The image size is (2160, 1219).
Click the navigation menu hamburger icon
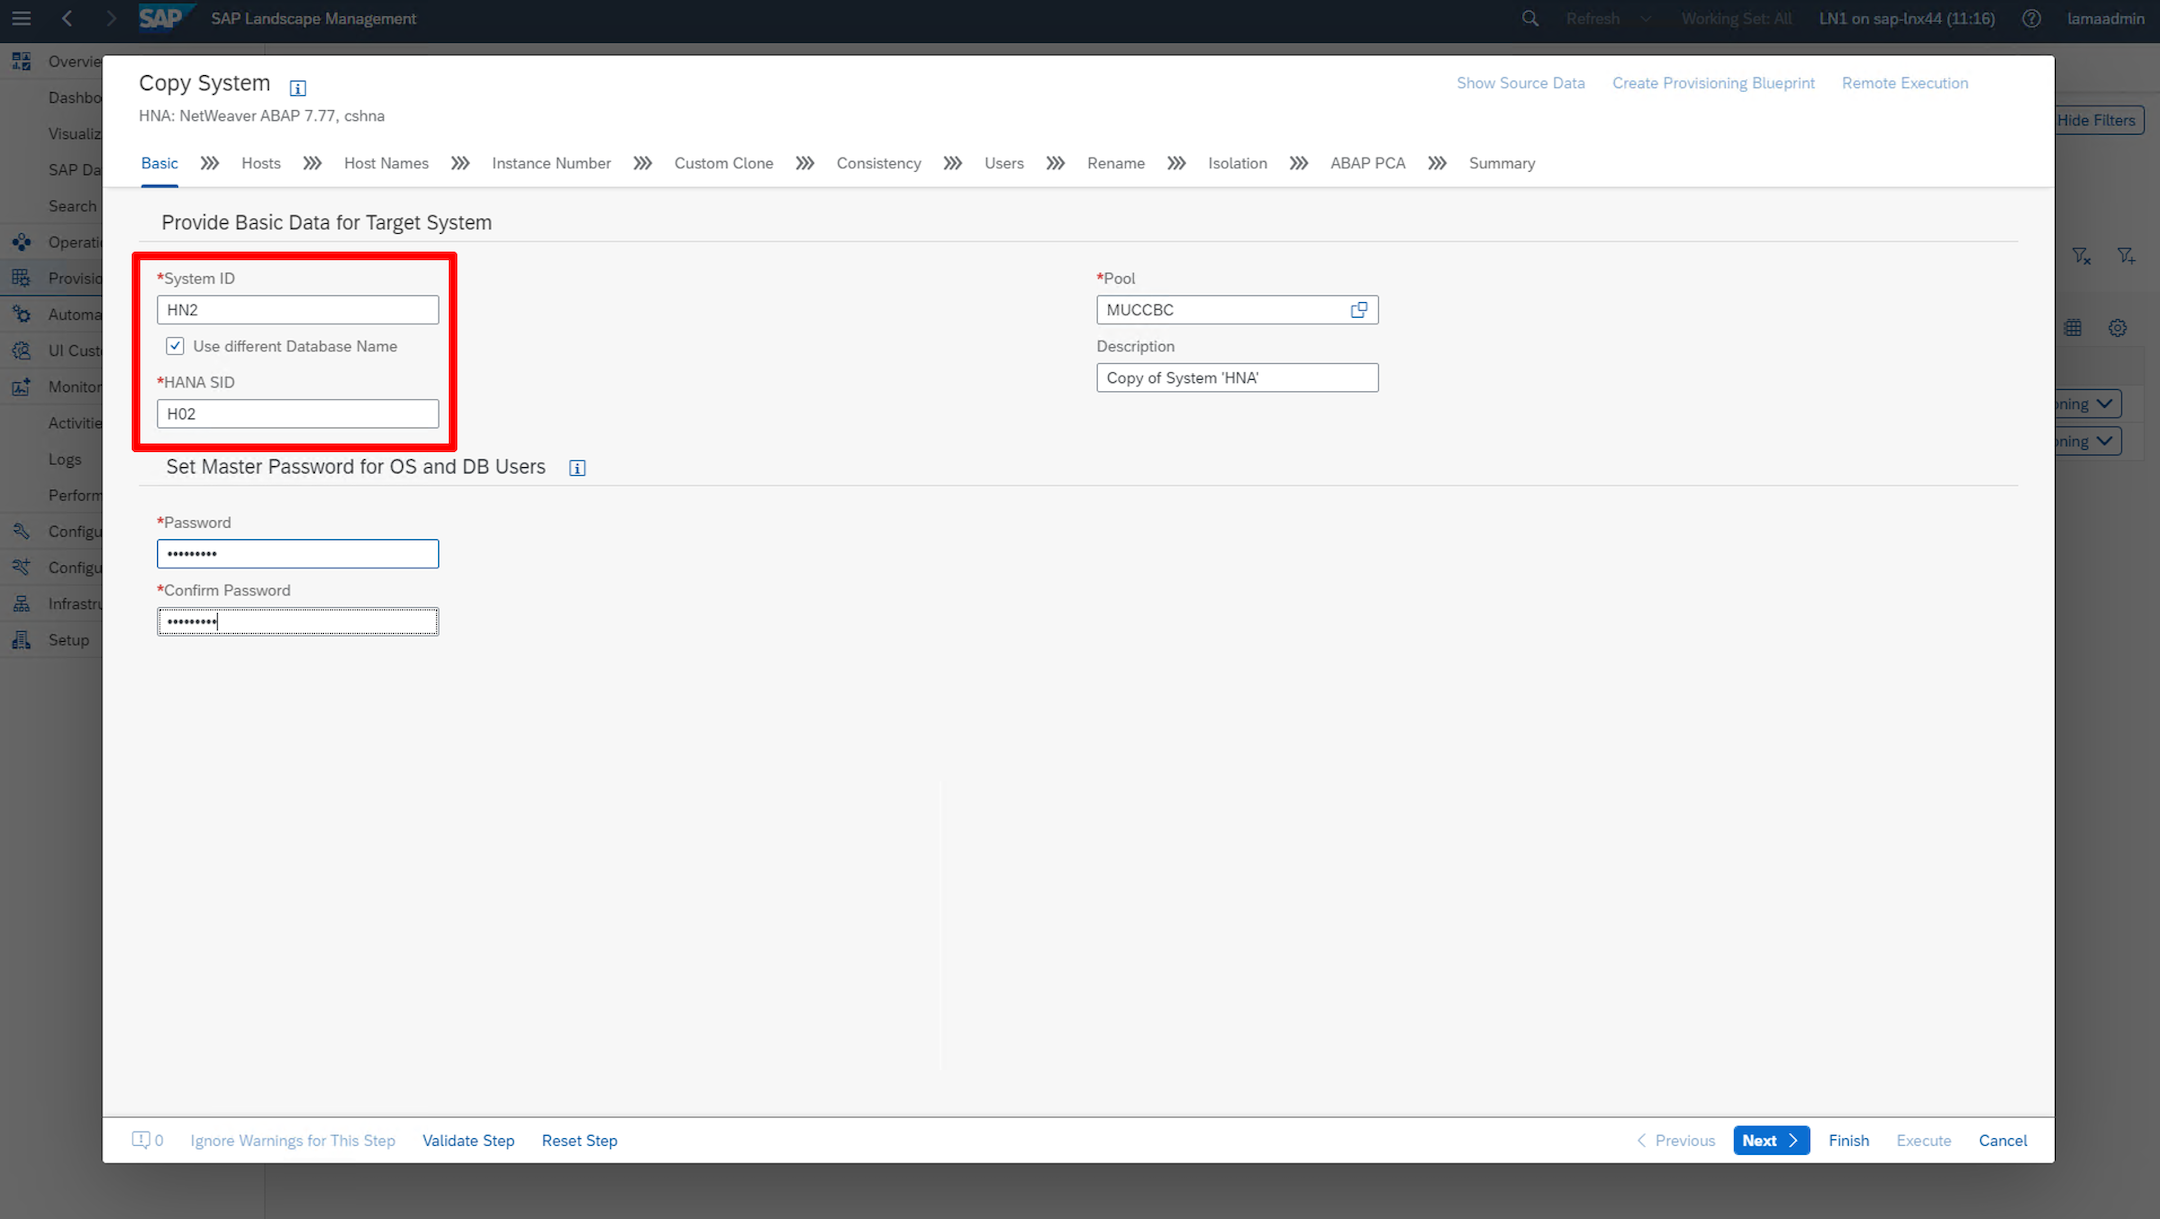tap(22, 18)
